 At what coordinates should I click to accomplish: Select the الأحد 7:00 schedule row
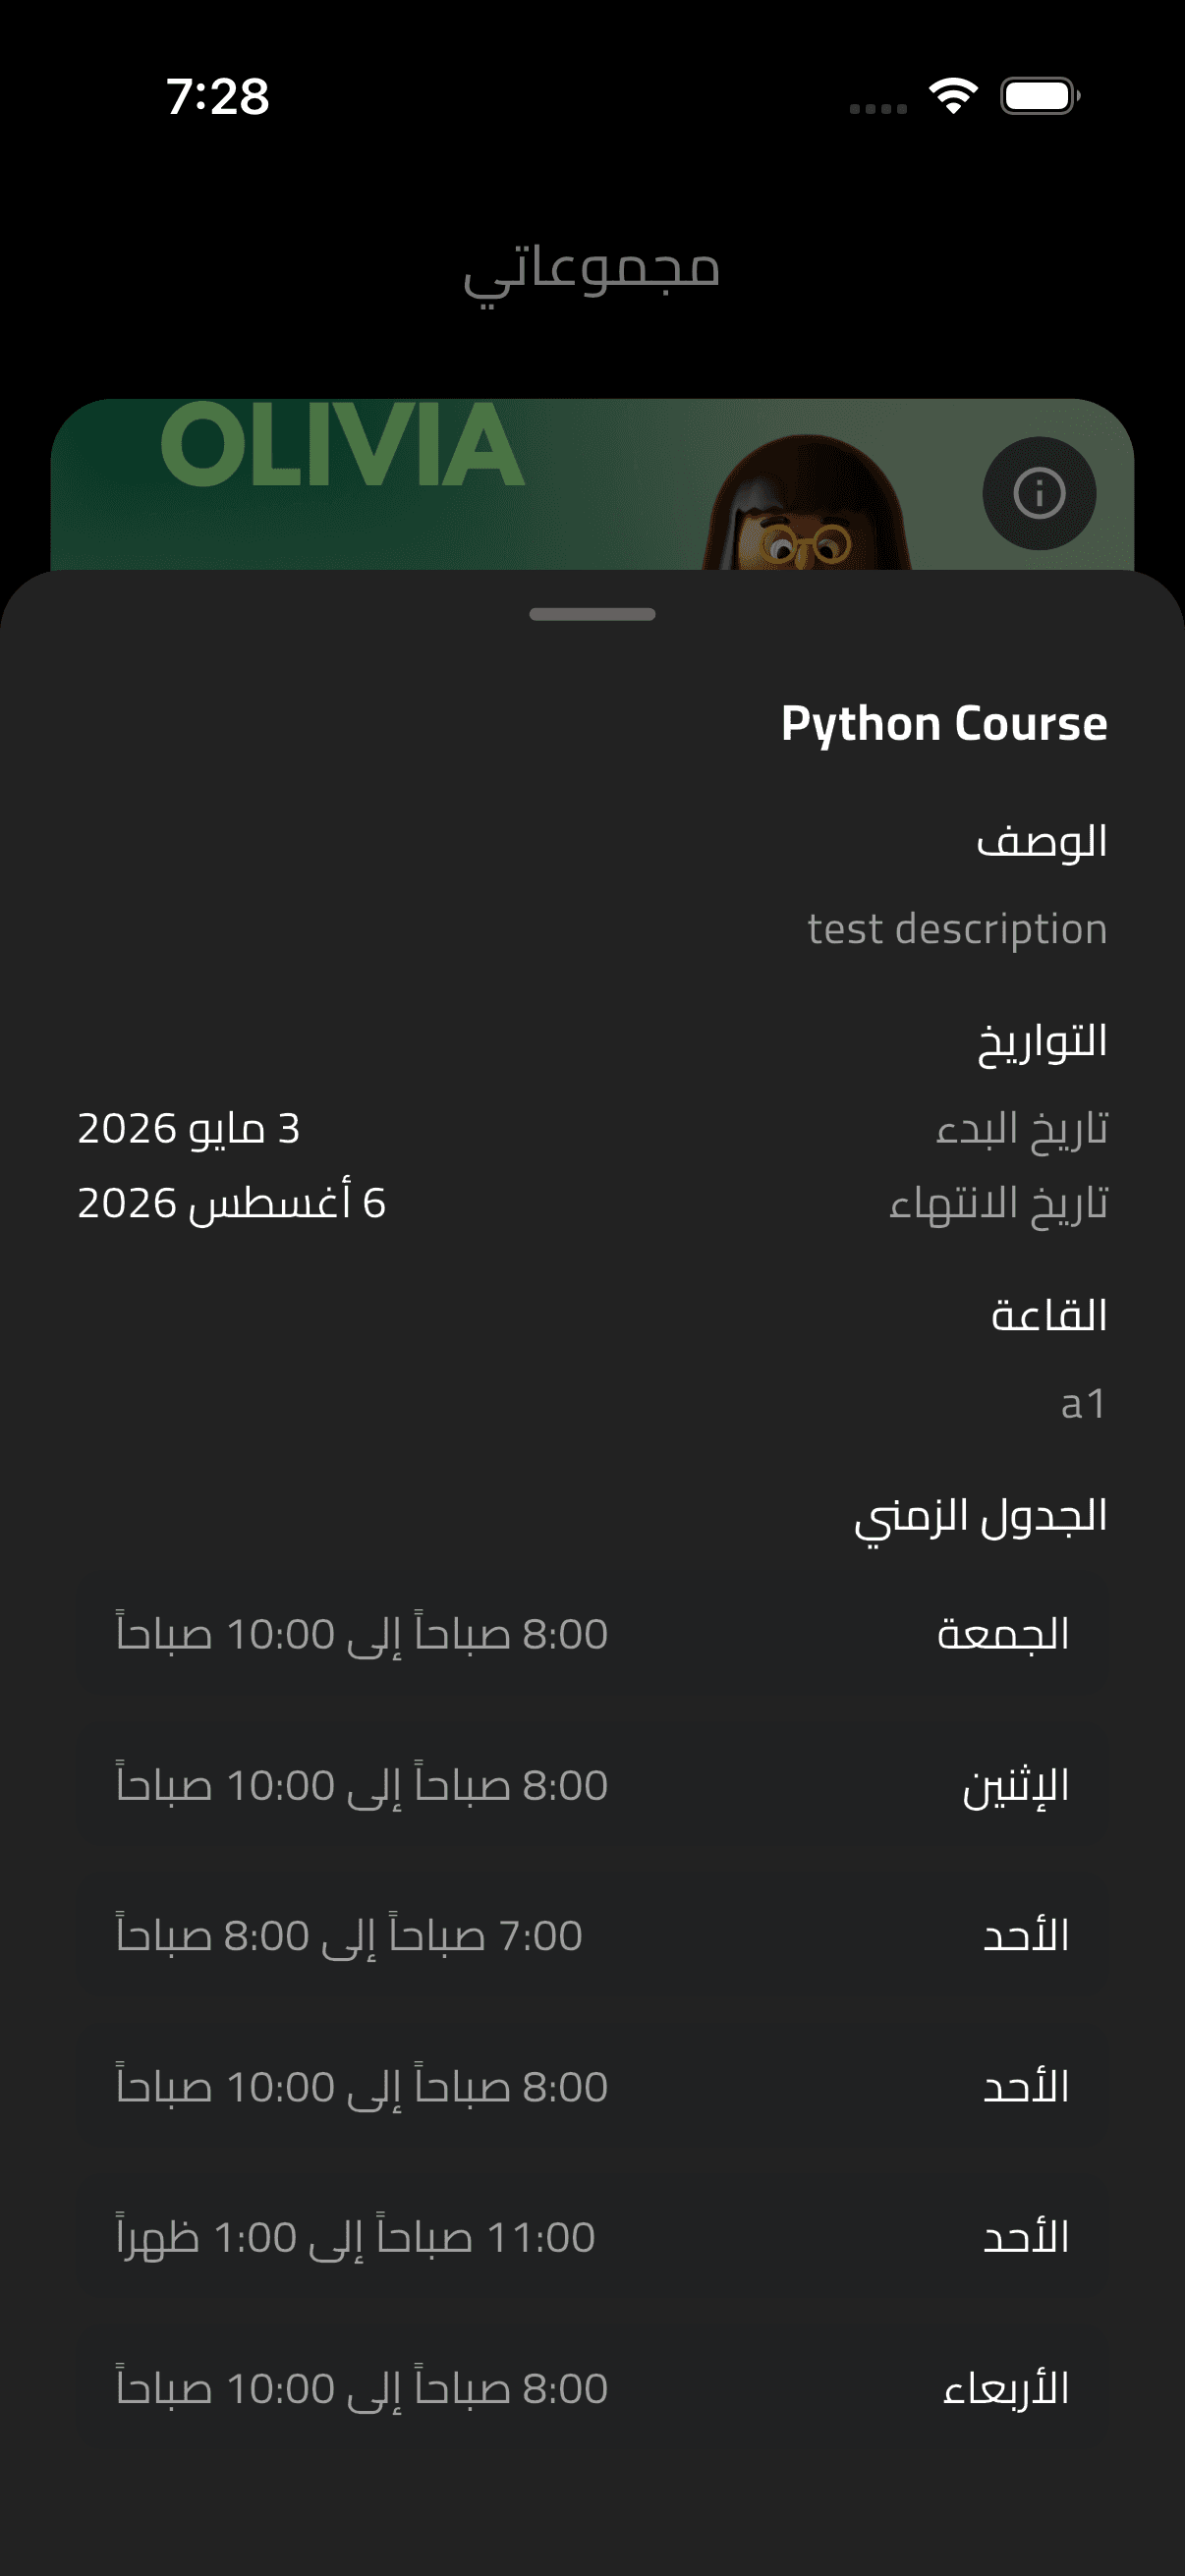(592, 1937)
